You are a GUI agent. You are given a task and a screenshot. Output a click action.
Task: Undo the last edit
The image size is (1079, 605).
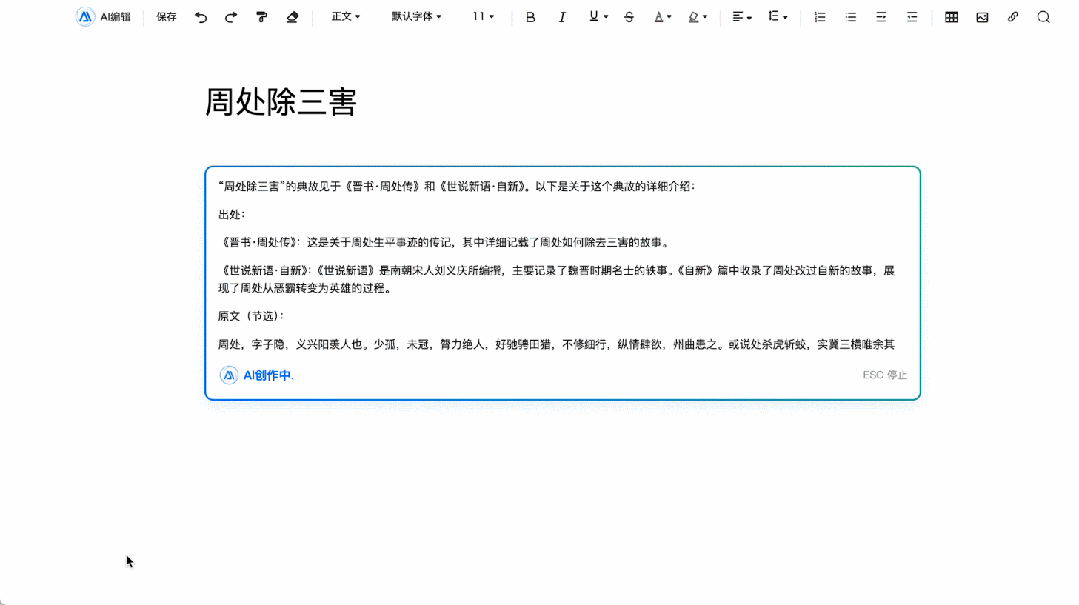200,17
